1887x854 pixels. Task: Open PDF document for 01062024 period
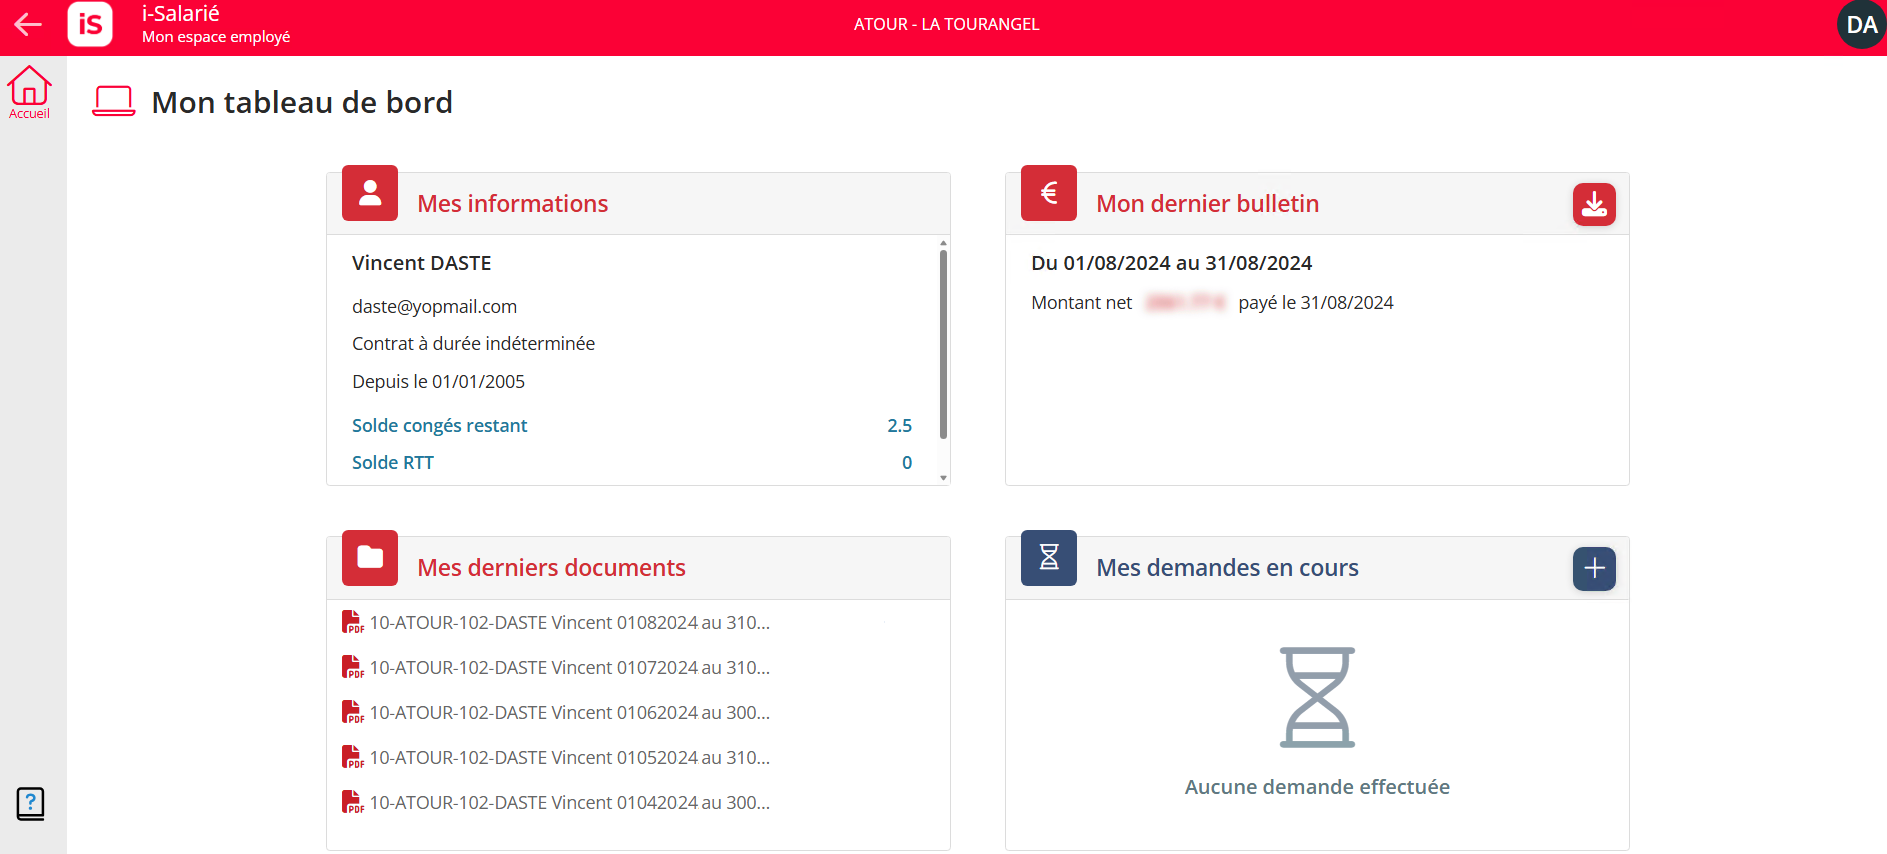click(x=556, y=712)
